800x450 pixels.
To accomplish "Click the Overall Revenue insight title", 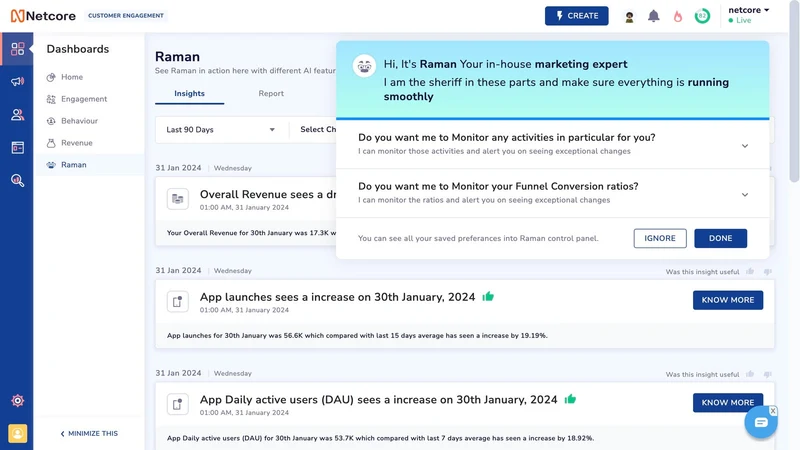I will point(268,194).
